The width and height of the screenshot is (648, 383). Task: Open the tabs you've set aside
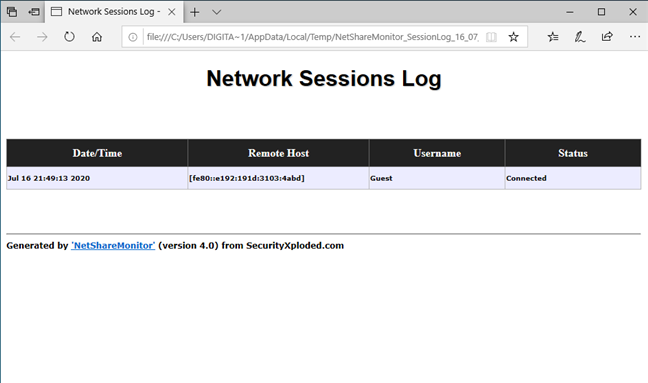click(x=12, y=12)
